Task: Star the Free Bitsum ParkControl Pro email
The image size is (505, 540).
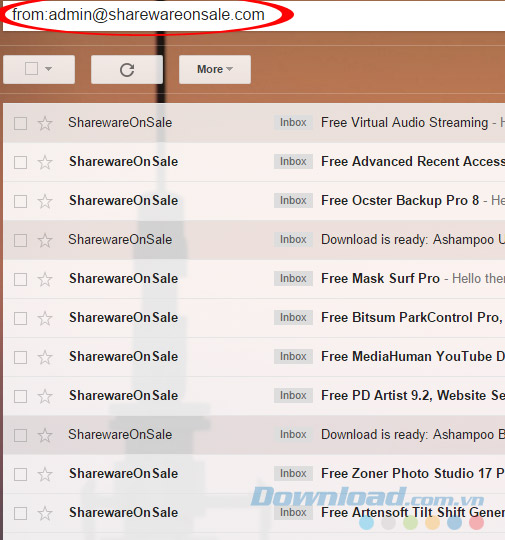Action: (x=45, y=318)
